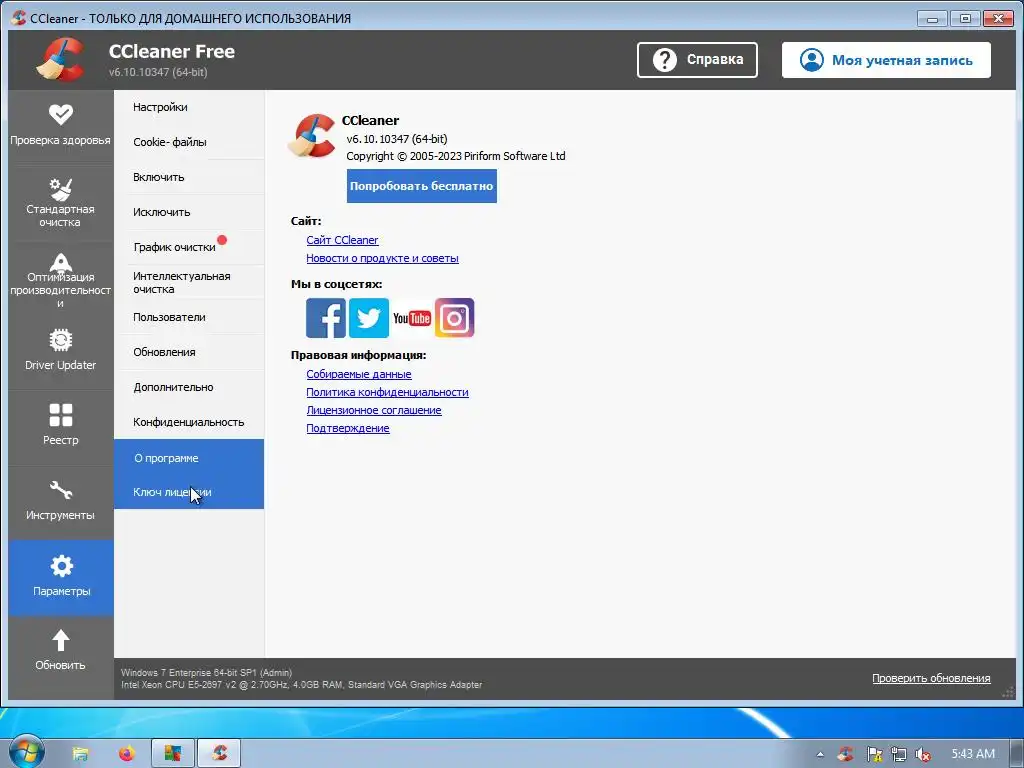Click Попробовать бесплатно button
The image size is (1024, 768).
(x=421, y=186)
